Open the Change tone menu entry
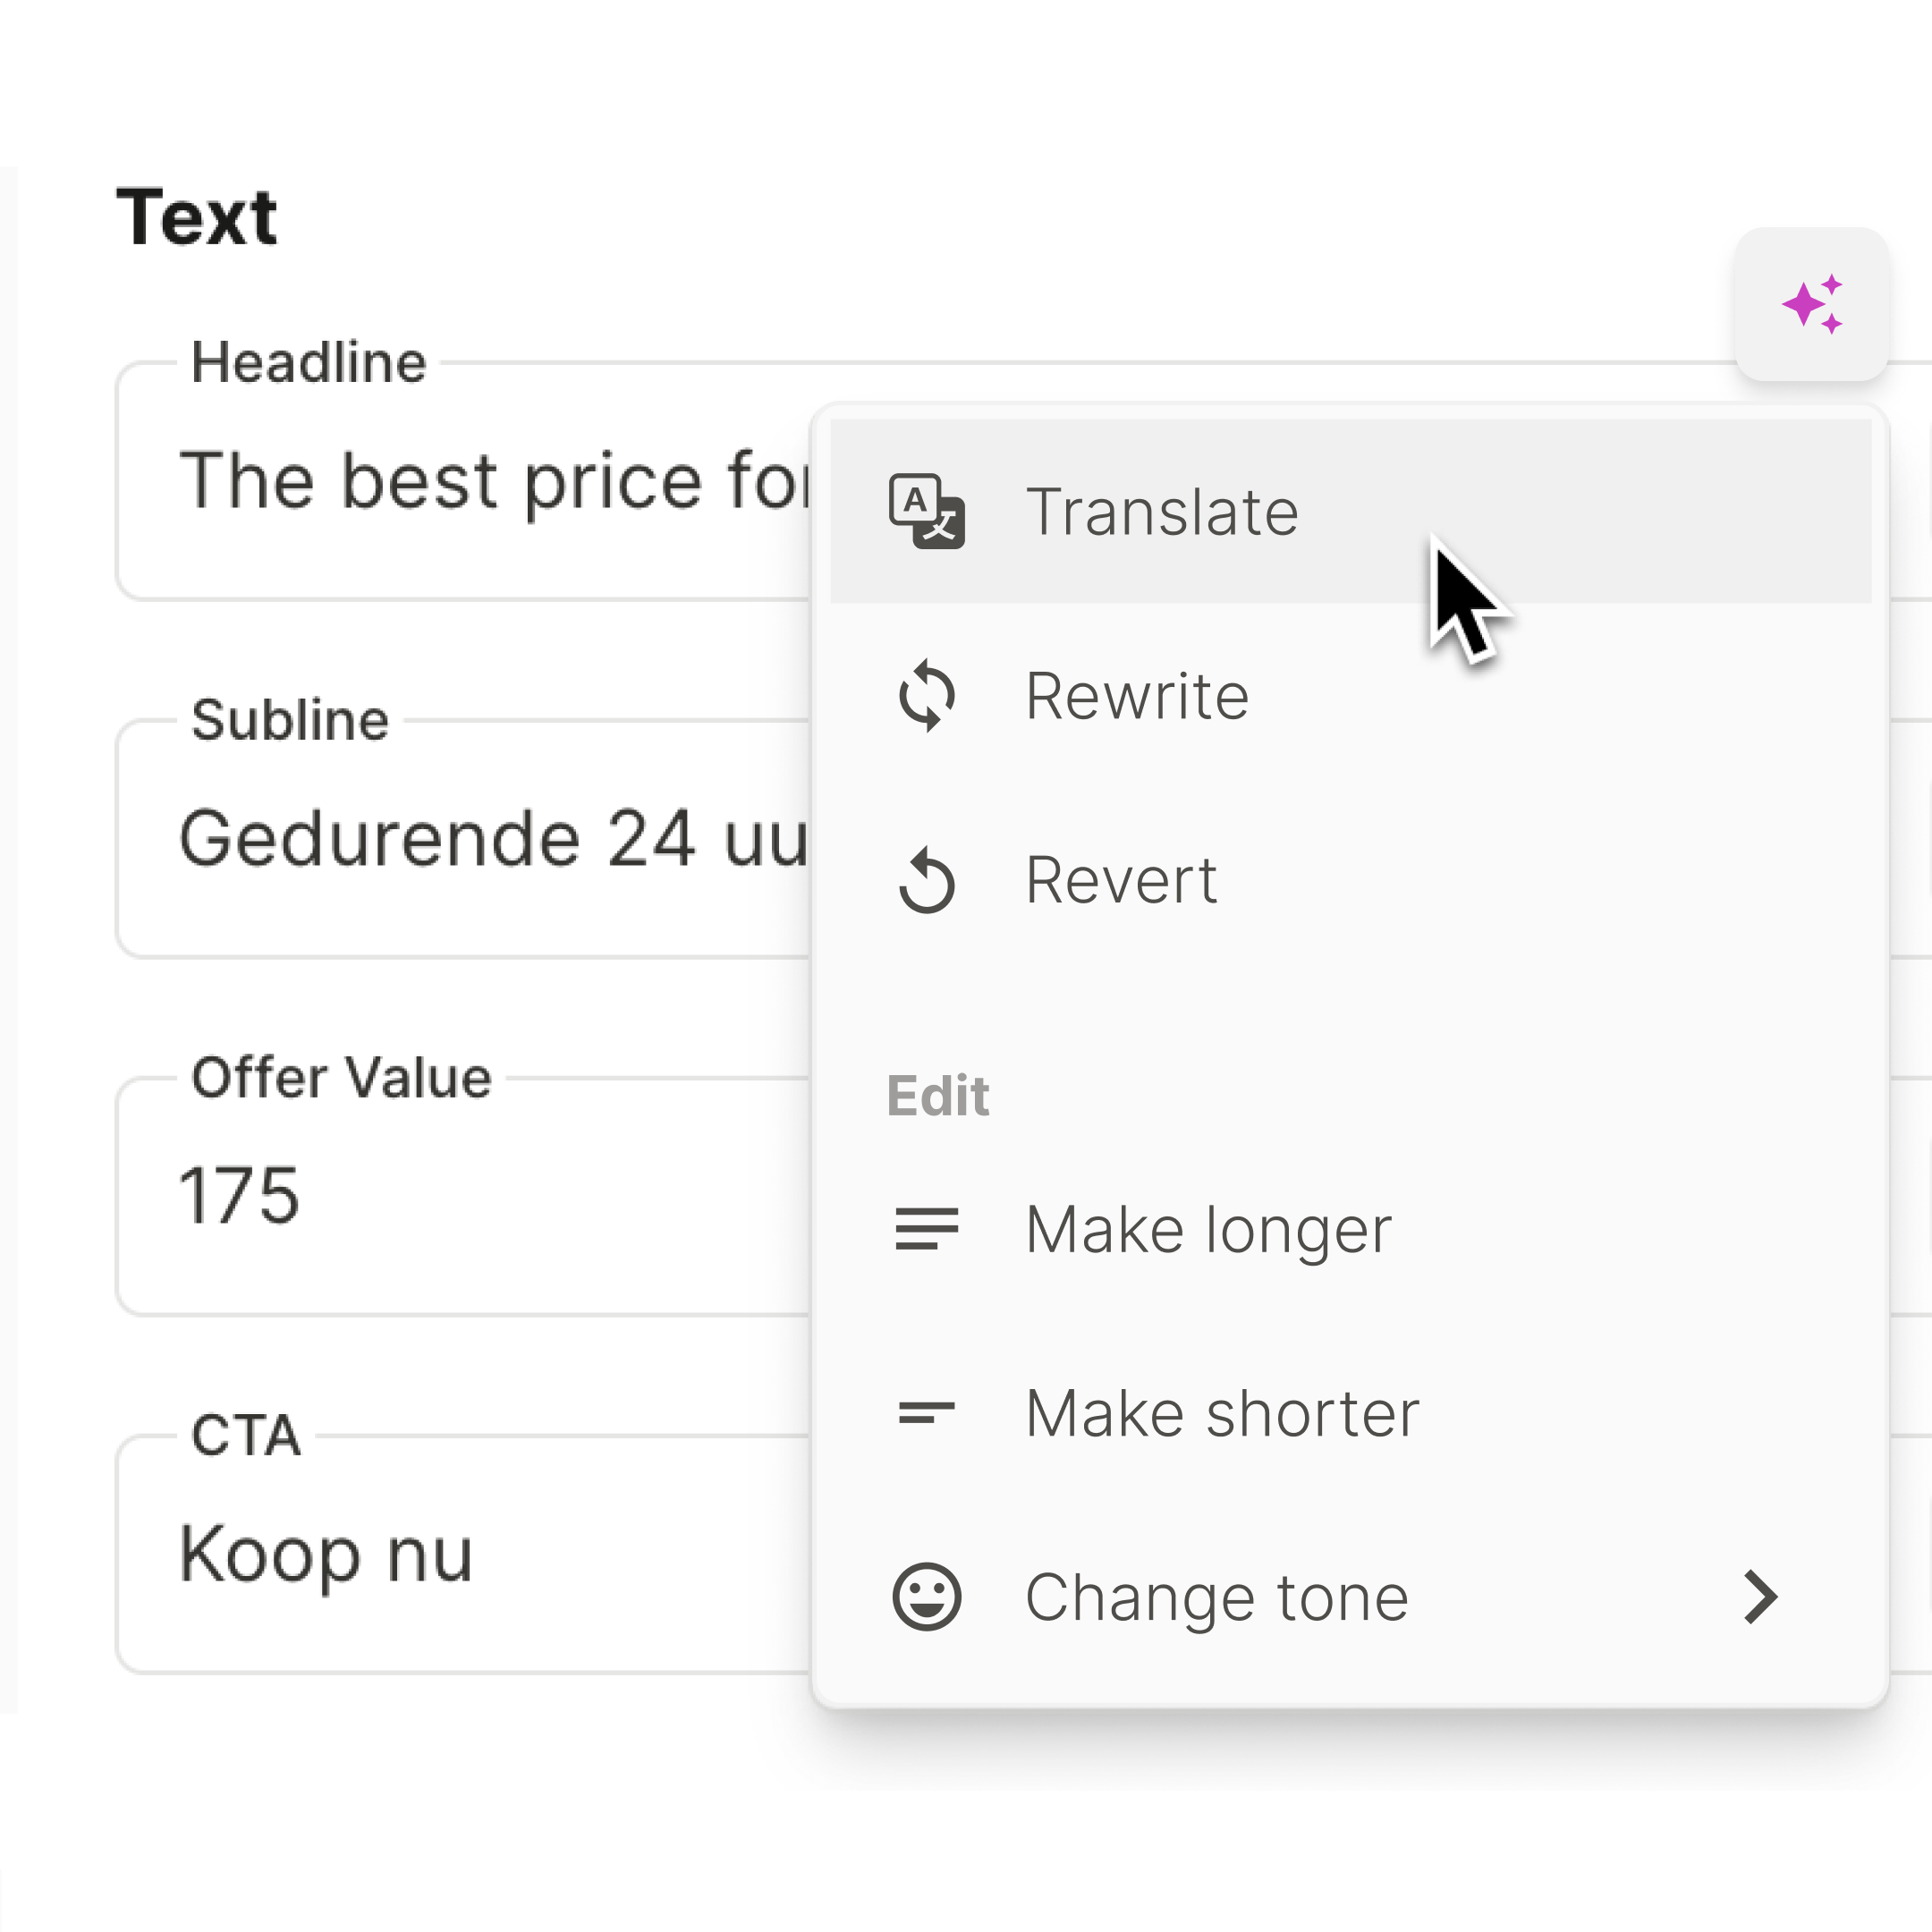 (1216, 1596)
